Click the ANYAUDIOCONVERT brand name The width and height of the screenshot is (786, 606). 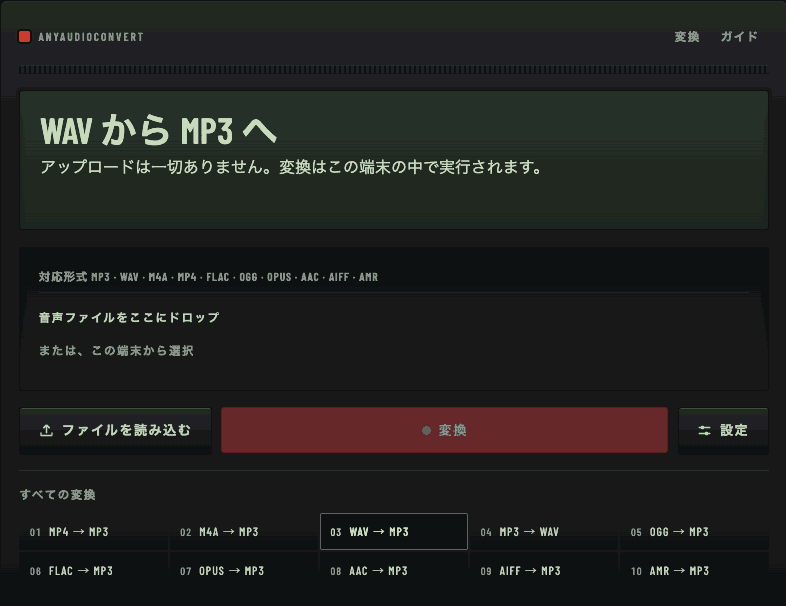pos(91,37)
